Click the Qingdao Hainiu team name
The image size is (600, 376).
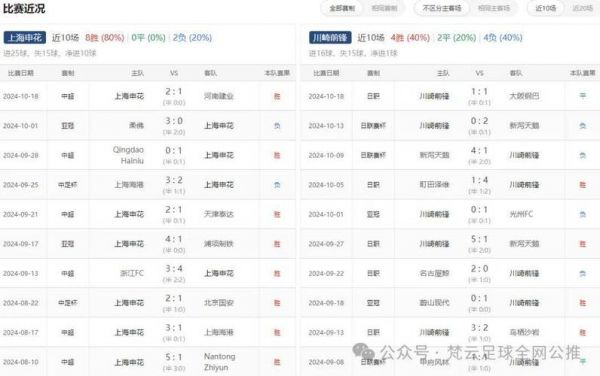click(x=128, y=155)
